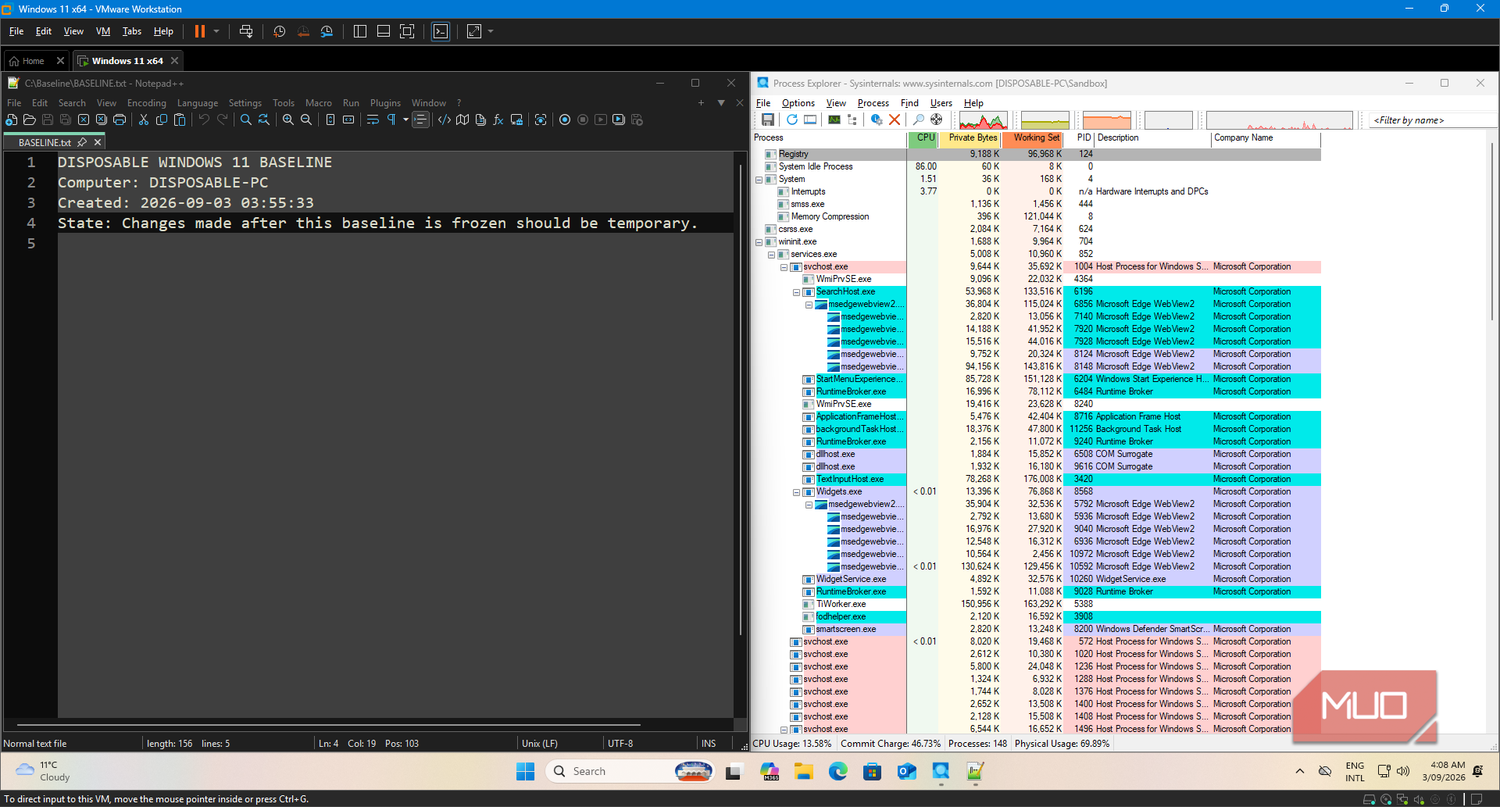Open the dropdown arrow beside VMware Pause

click(216, 31)
